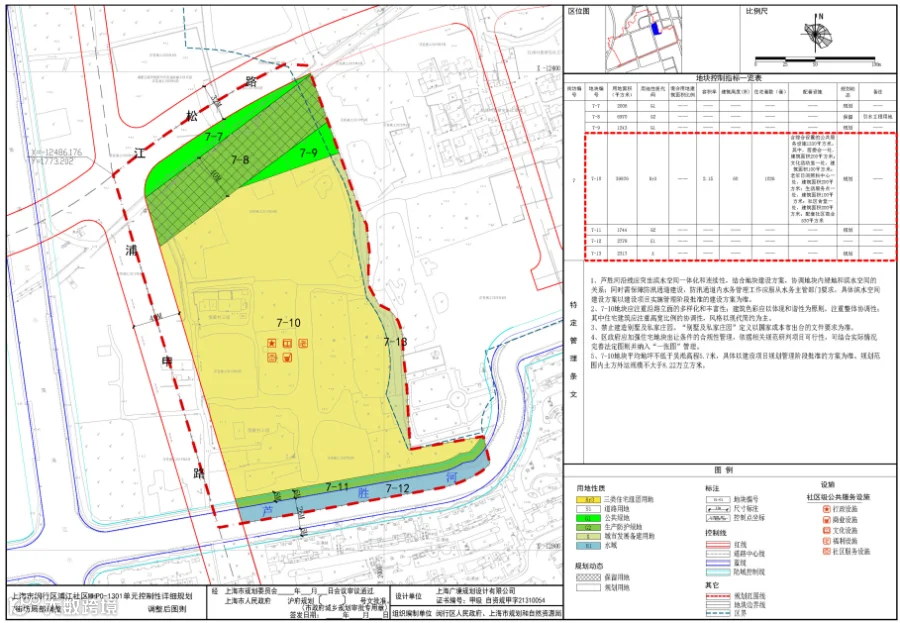Click the 商业设施 icon in the legend
This screenshot has height=623, width=900.
coord(827,520)
